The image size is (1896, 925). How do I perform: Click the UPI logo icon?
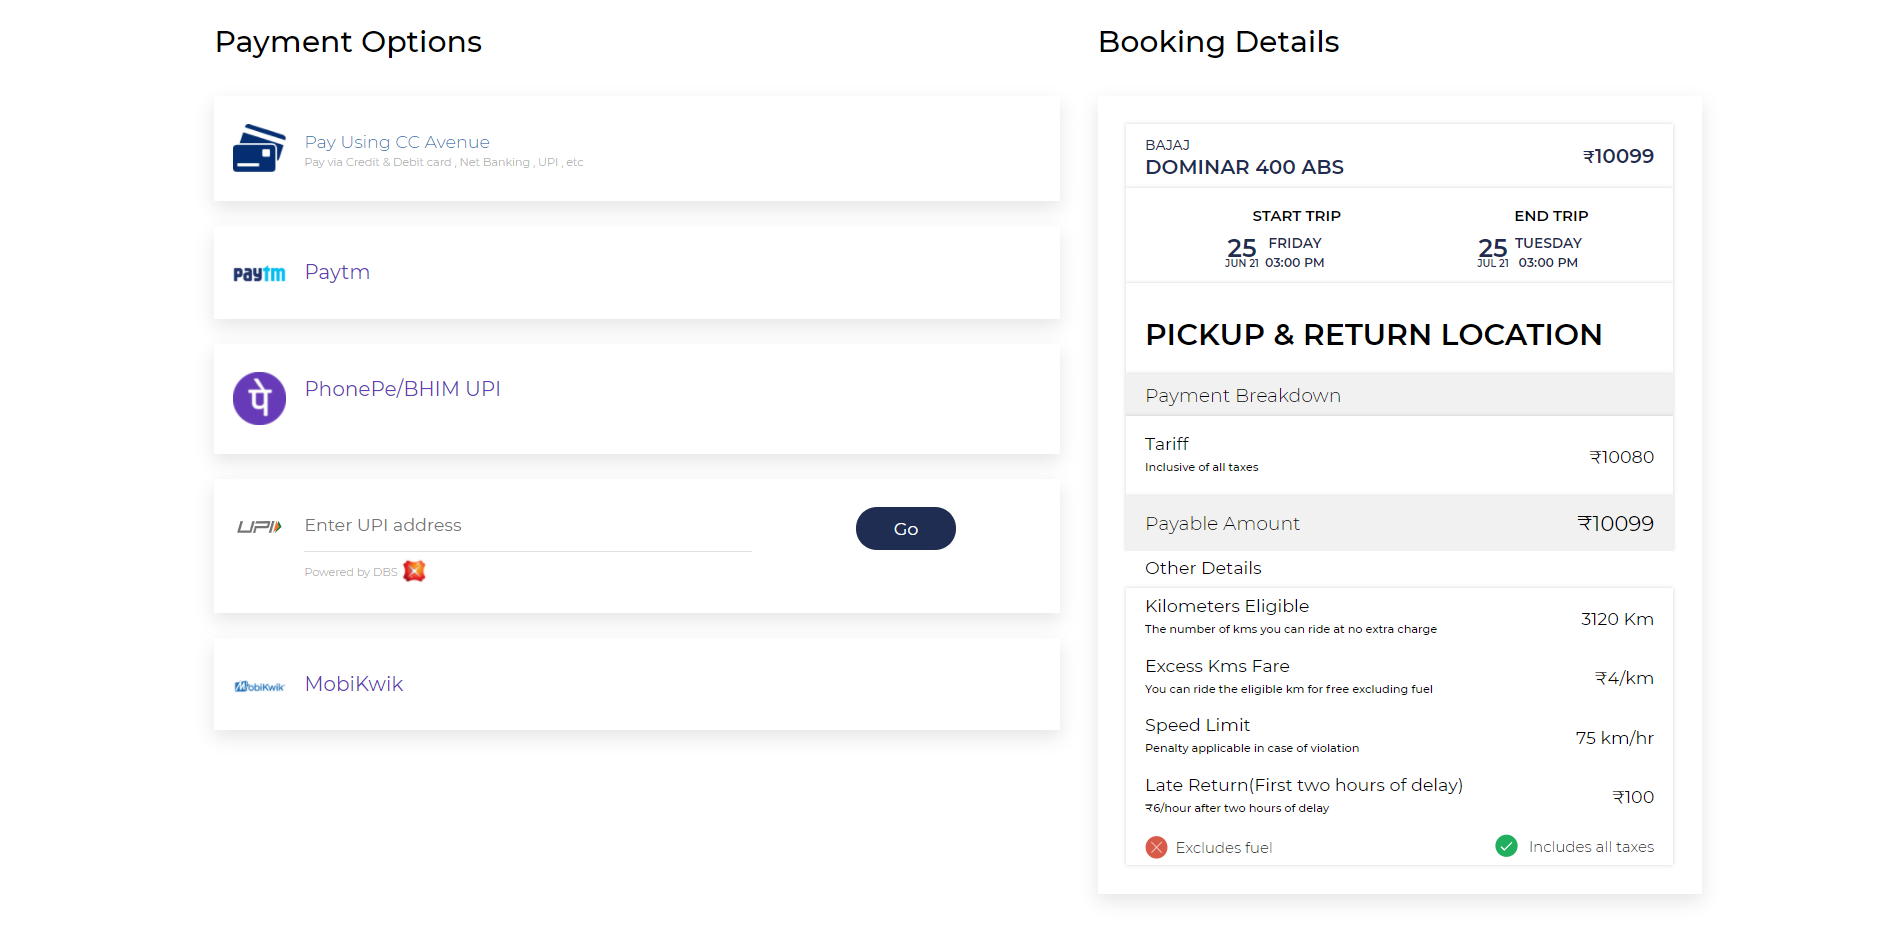tap(259, 527)
